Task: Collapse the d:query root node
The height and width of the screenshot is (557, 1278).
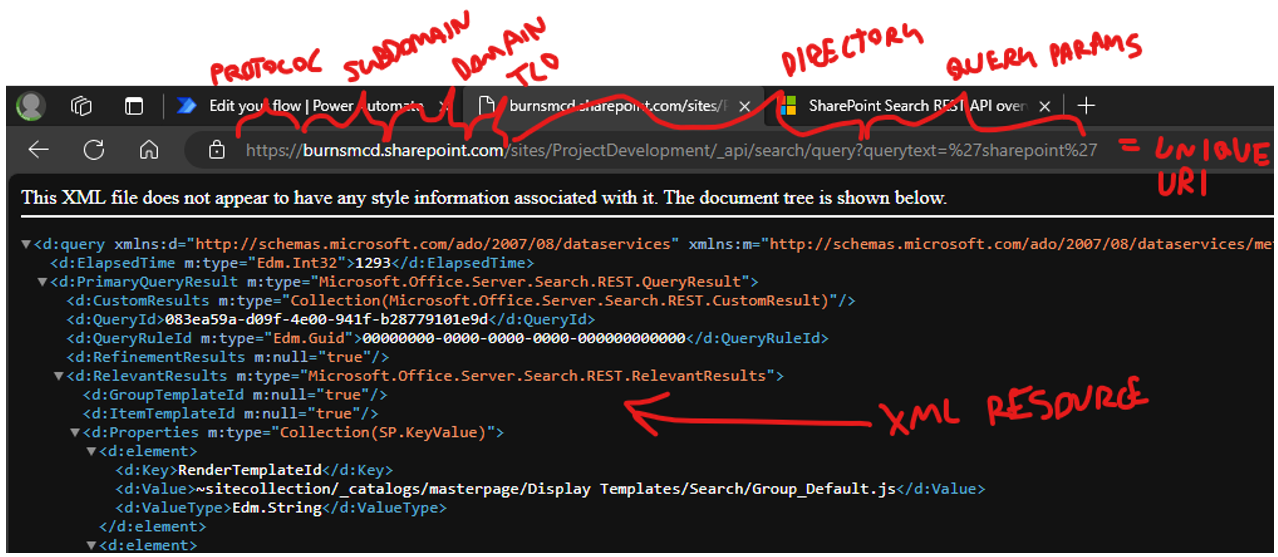Action: 26,243
